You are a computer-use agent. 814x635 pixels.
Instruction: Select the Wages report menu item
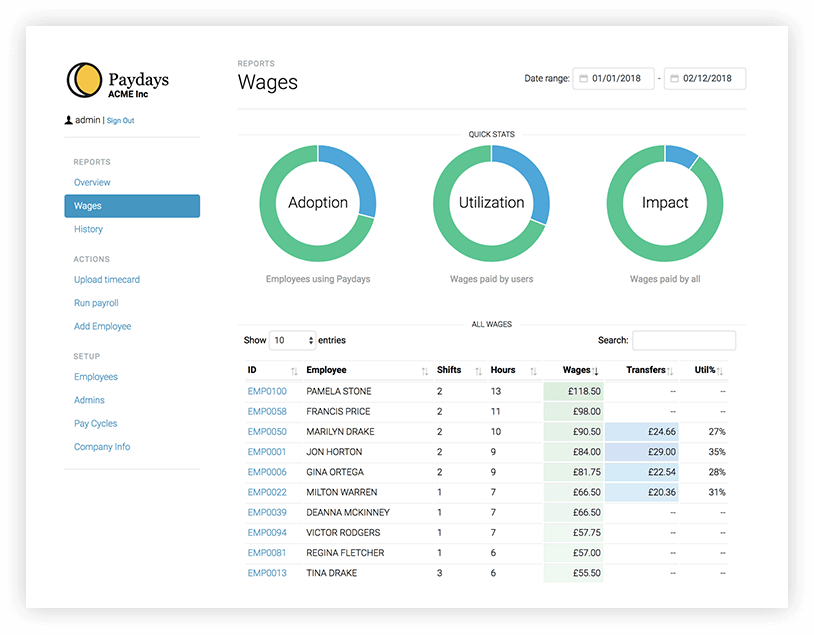tap(132, 206)
